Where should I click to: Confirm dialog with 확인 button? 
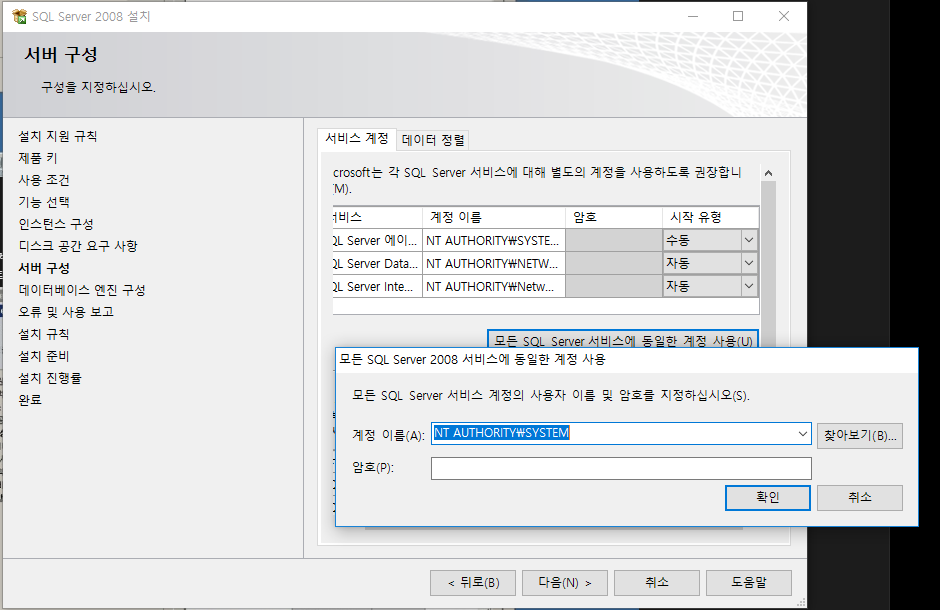[767, 497]
